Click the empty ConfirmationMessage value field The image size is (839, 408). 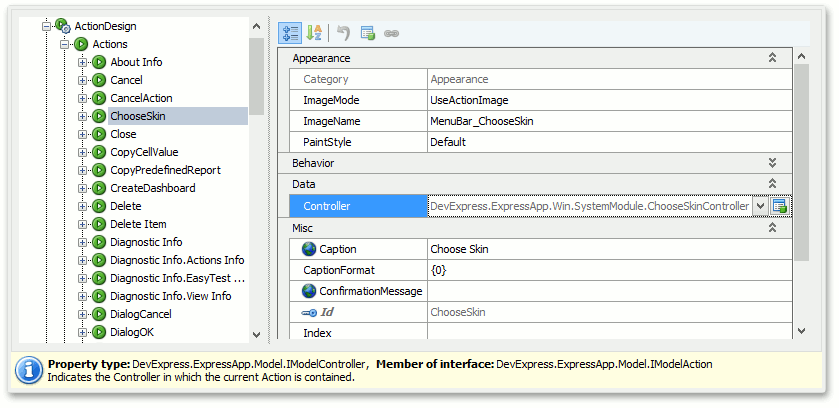609,291
